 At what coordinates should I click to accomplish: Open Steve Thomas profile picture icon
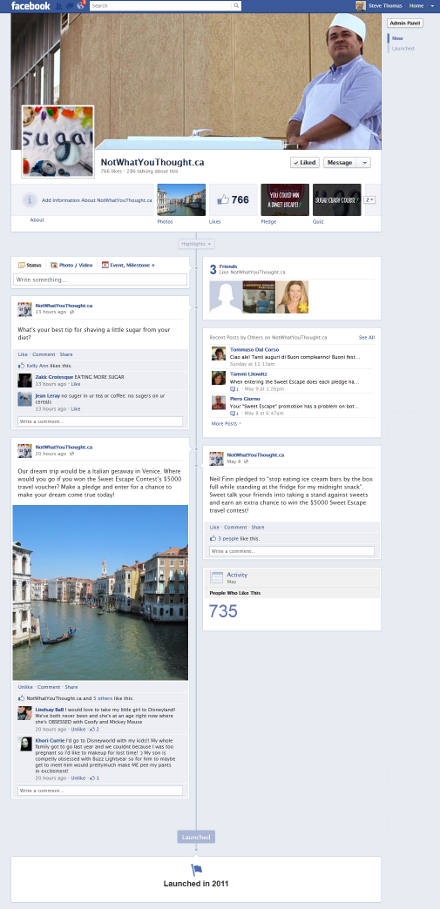coord(361,6)
